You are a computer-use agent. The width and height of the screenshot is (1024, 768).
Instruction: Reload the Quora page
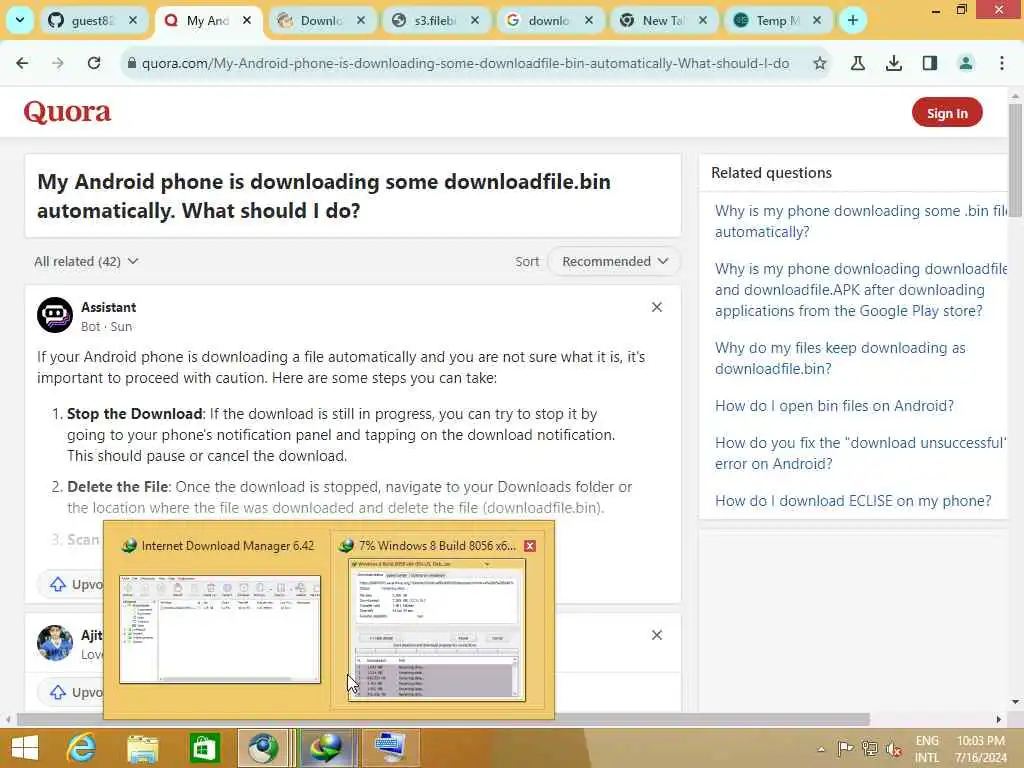[x=94, y=63]
